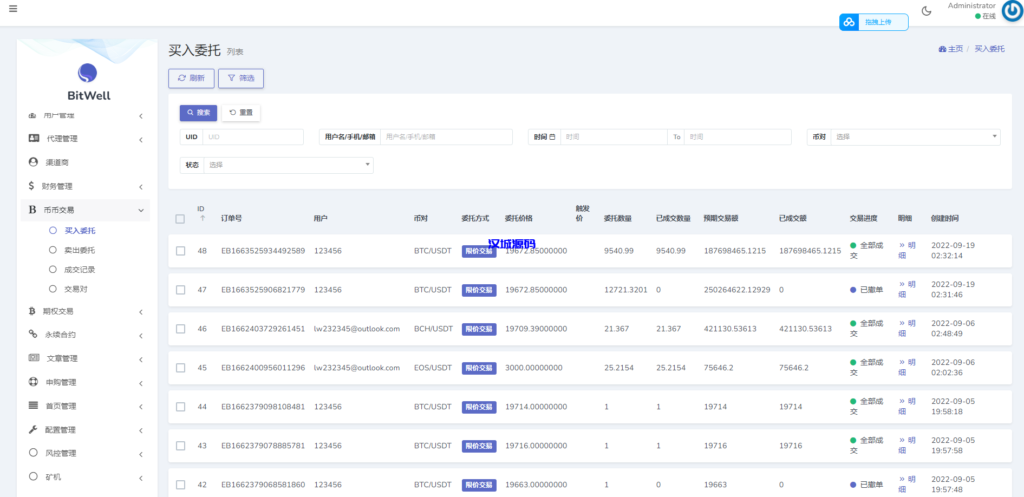Click the UID input field
The height and width of the screenshot is (497, 1024).
[253, 137]
